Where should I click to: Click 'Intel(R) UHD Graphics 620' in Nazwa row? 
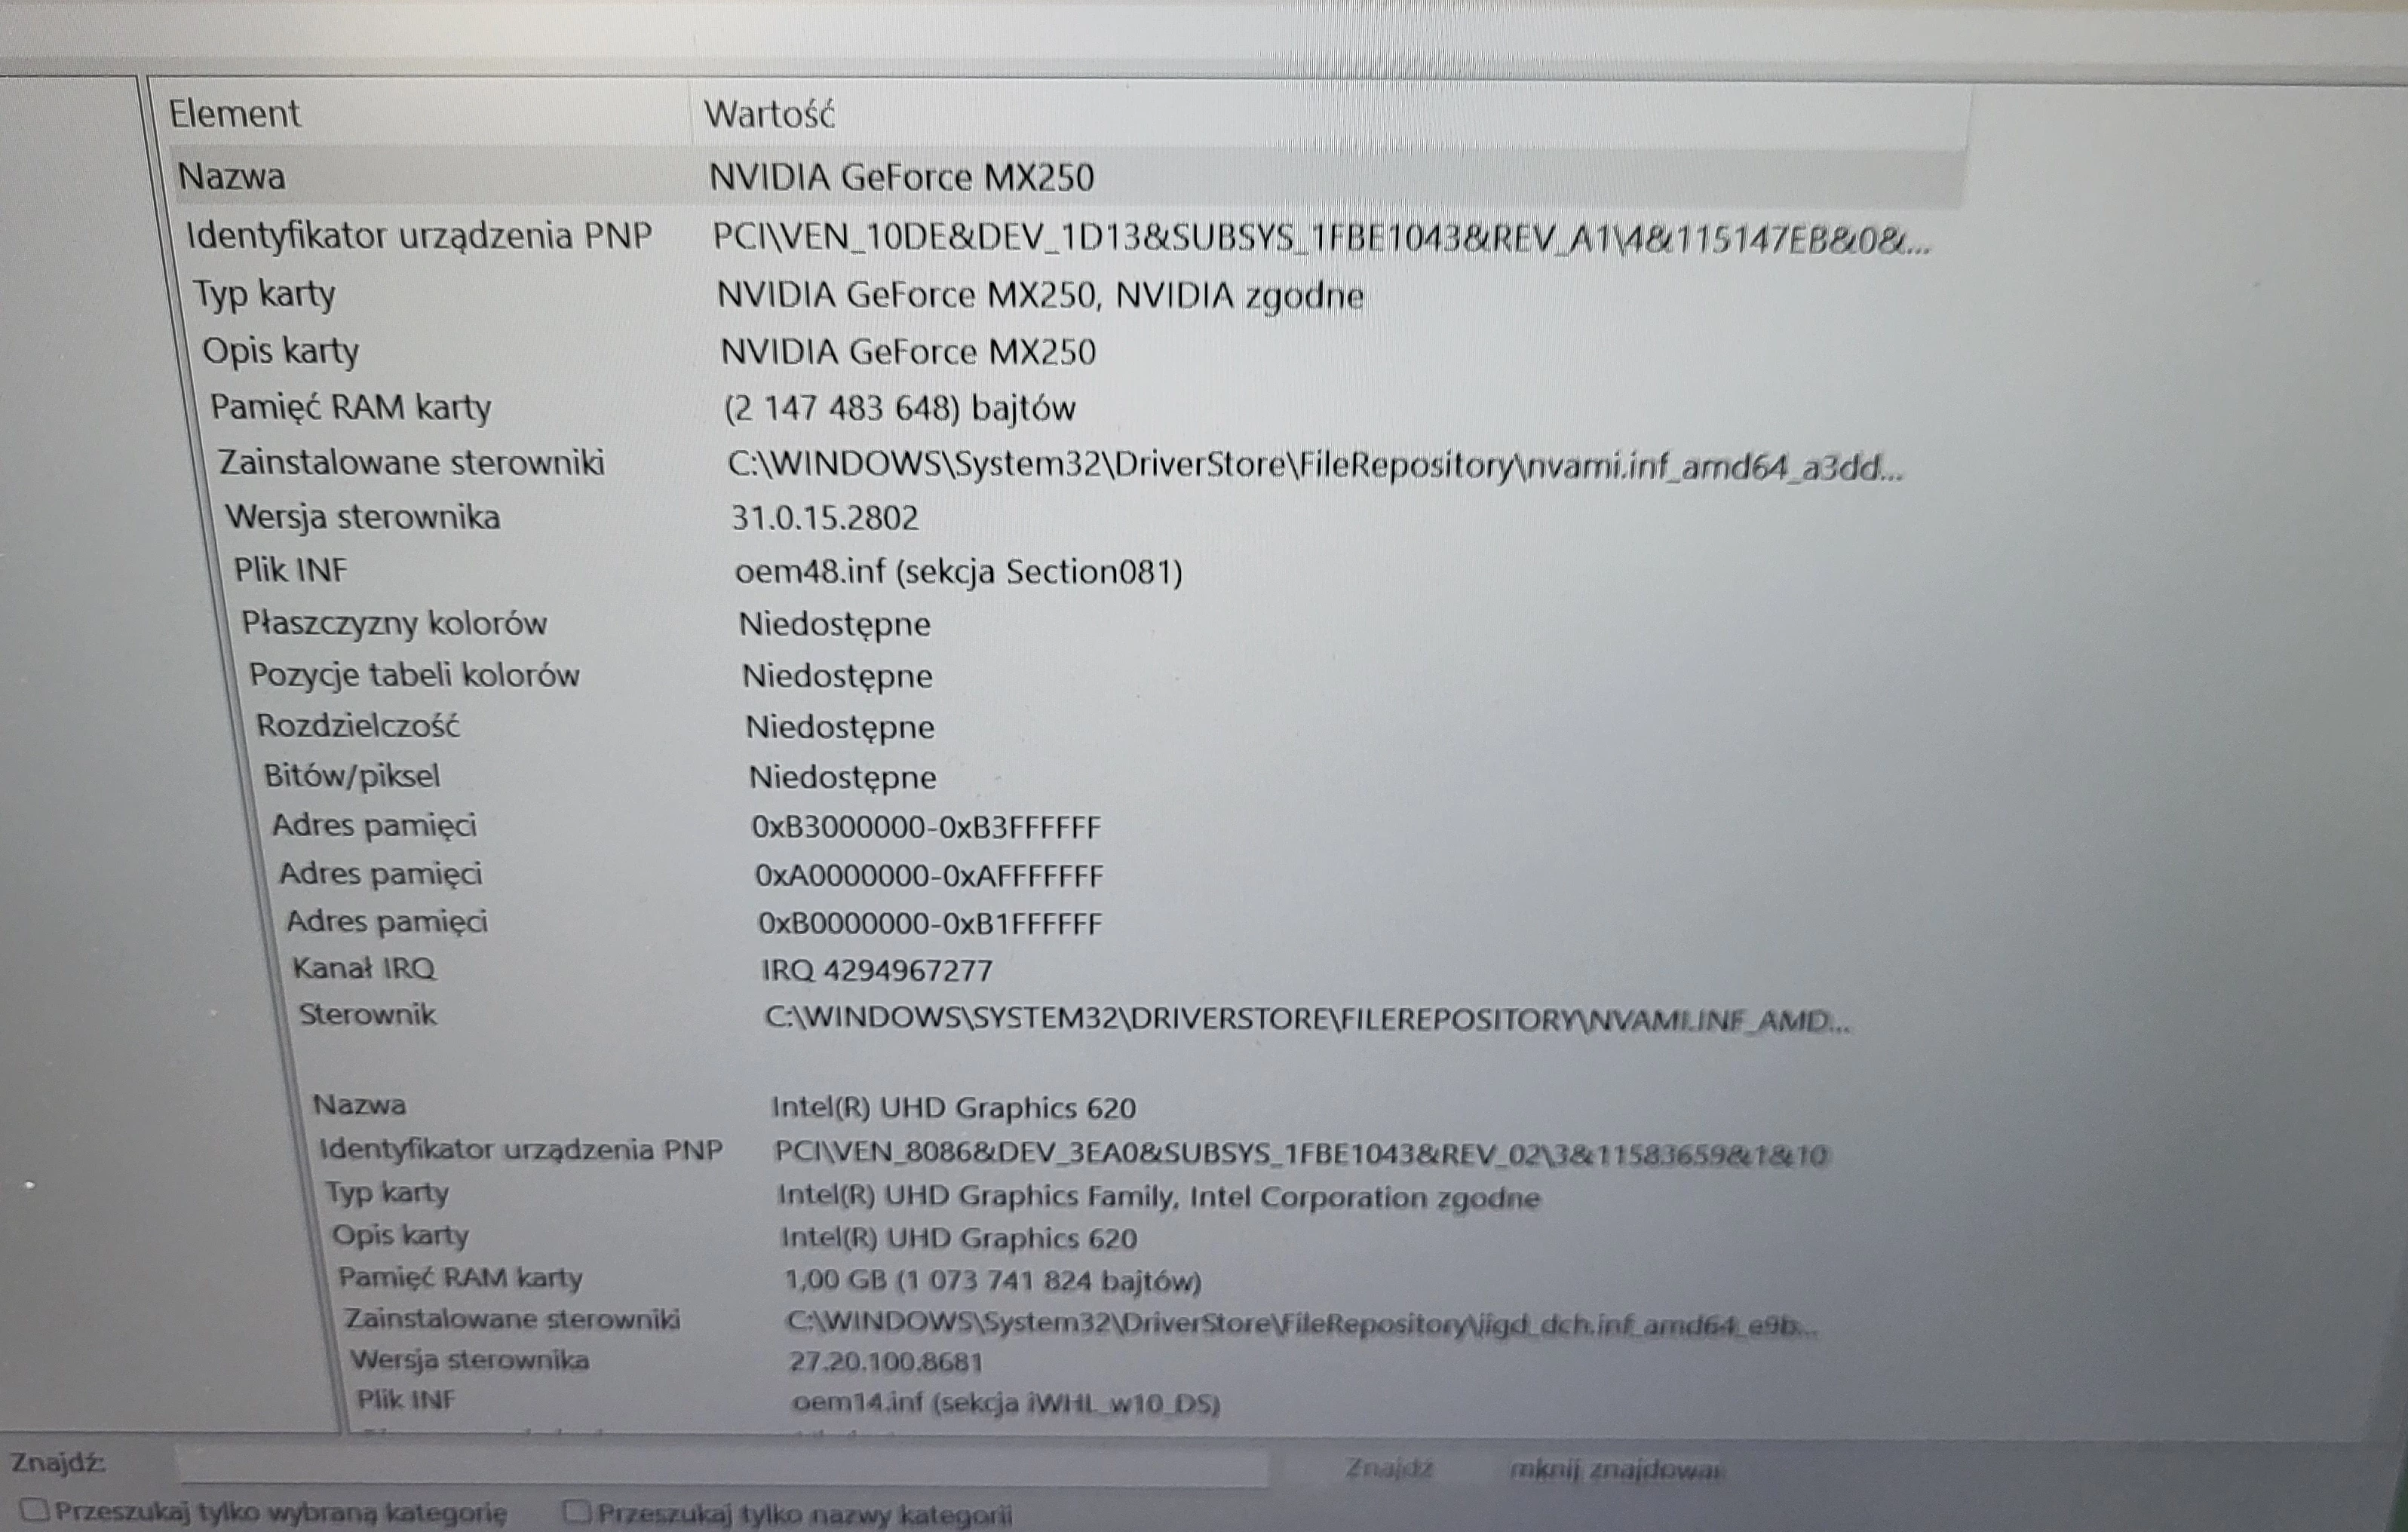pyautogui.click(x=953, y=1108)
